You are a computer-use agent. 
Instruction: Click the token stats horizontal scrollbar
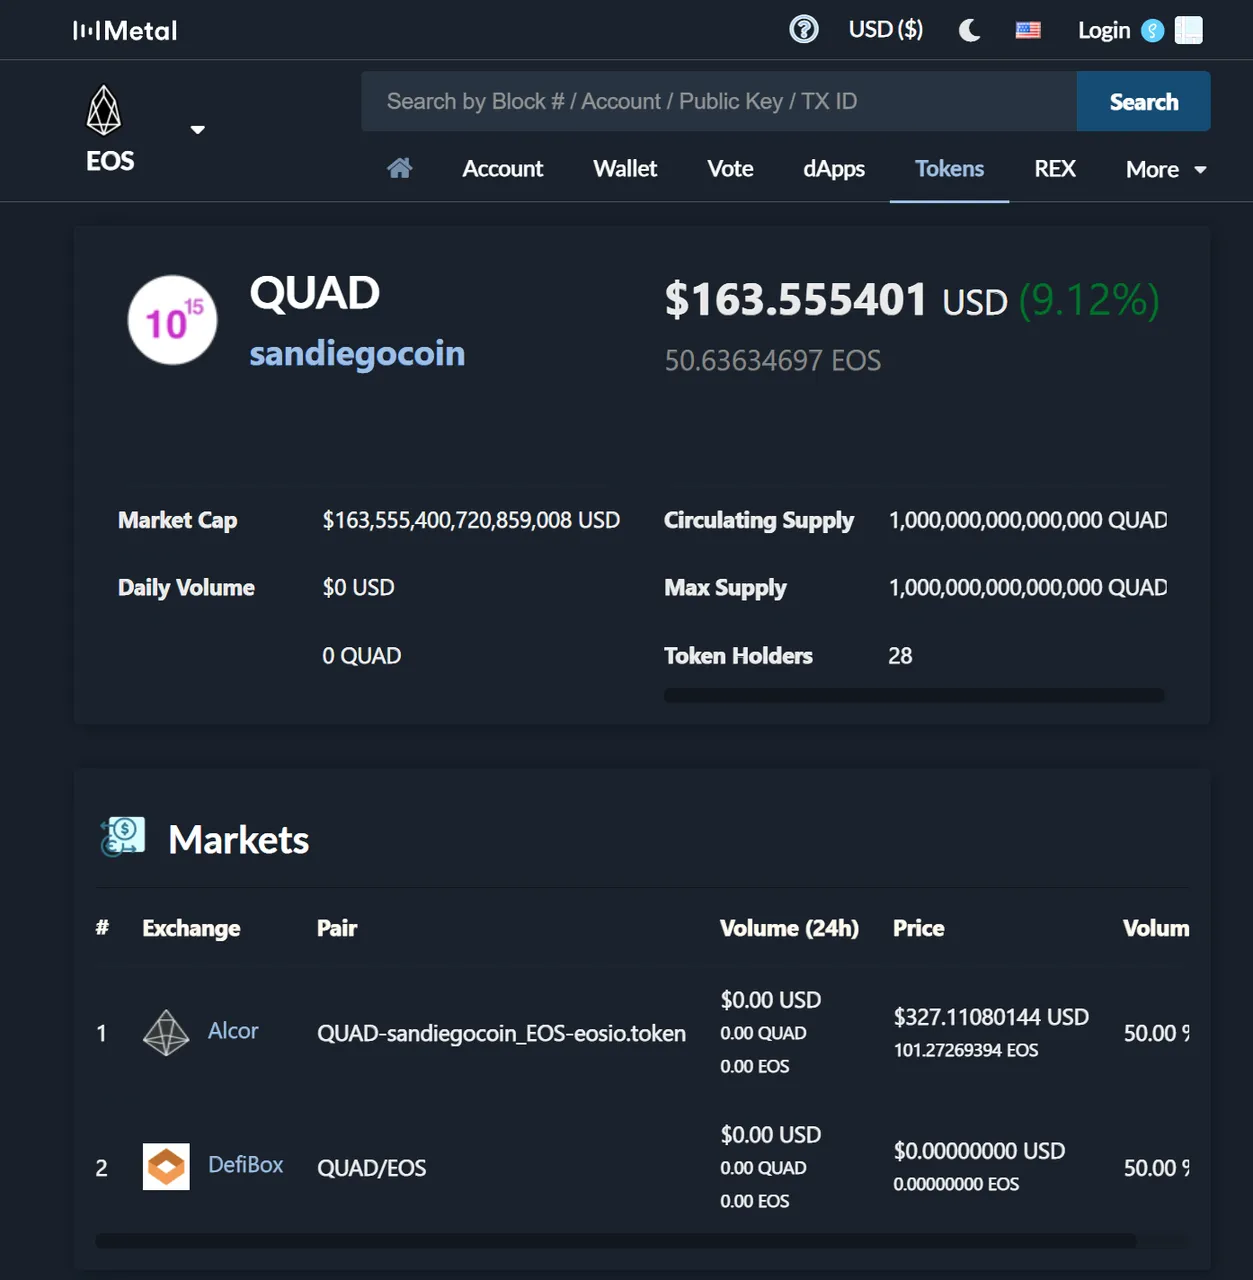click(x=914, y=695)
